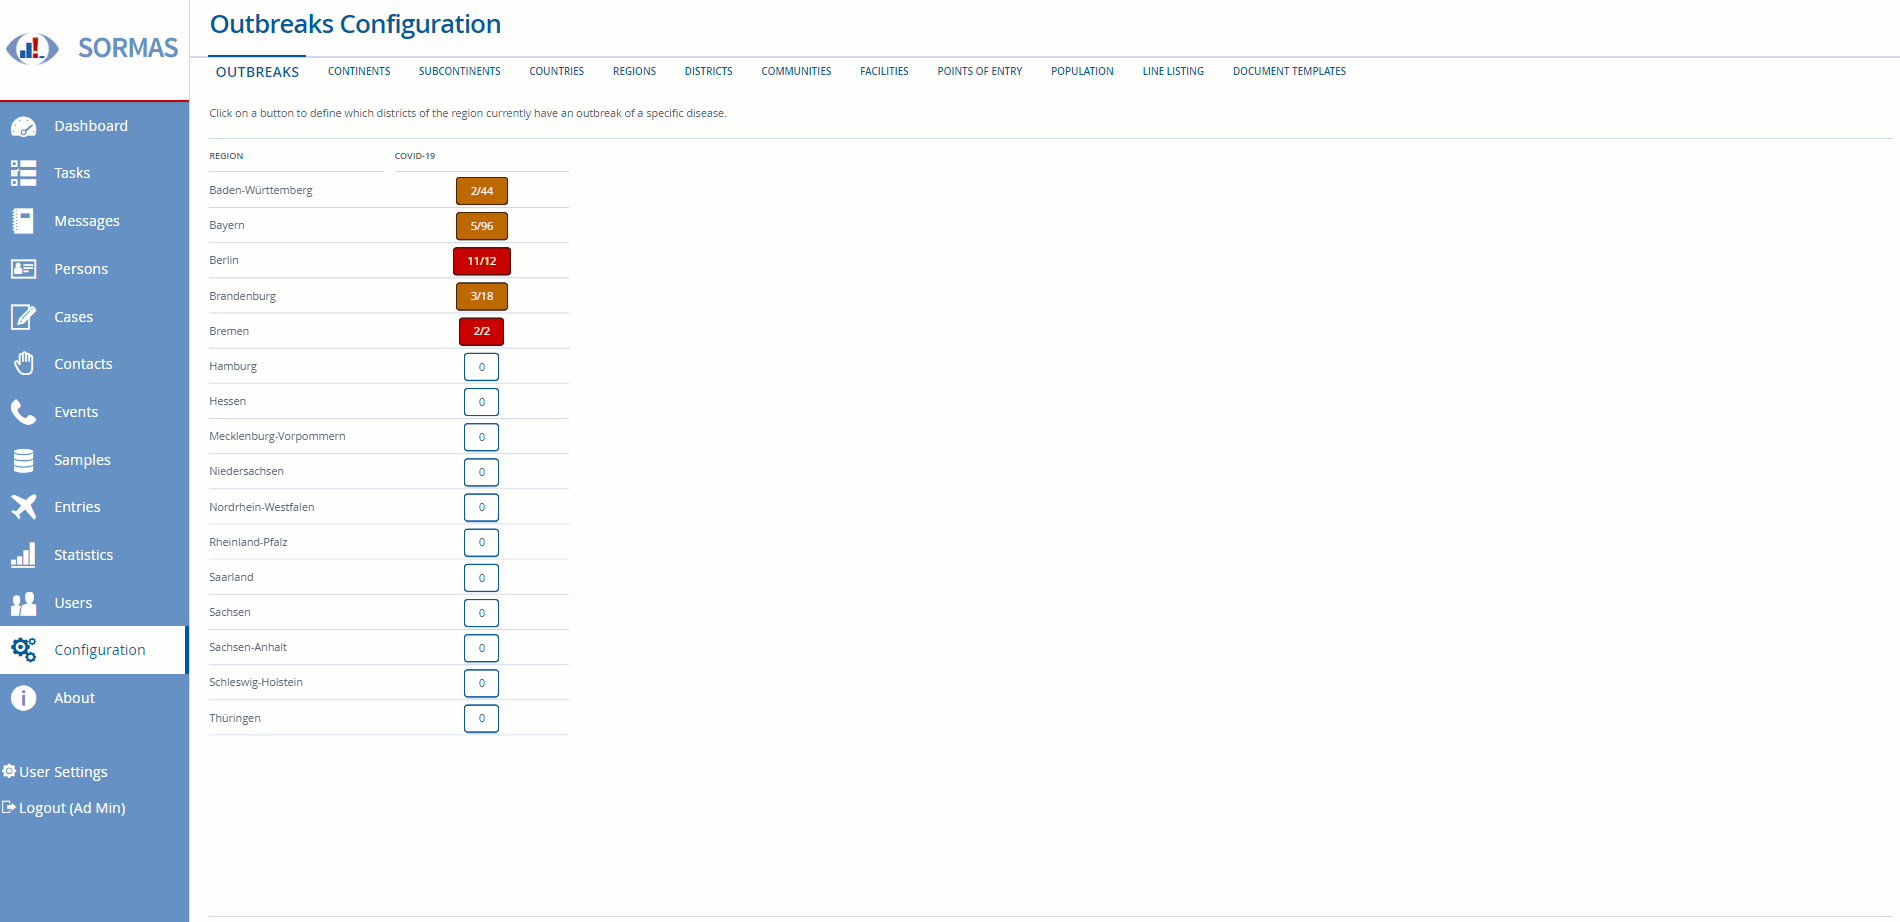Click Berlin 11/12 outbreak button
1900x922 pixels.
482,261
